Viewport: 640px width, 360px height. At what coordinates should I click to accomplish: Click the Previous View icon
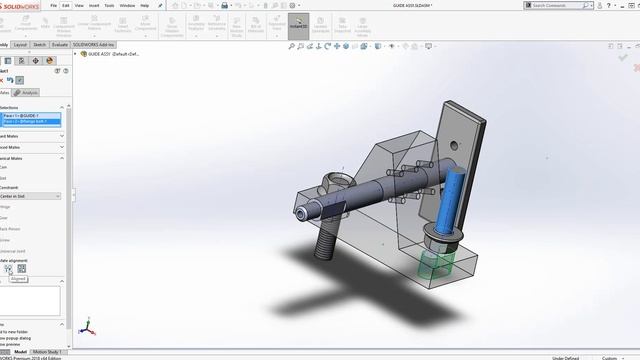(309, 47)
